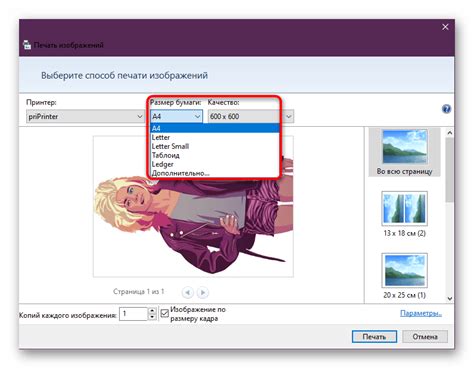474x369 pixels.
Task: Go to the previous page arrow
Action: pos(188,292)
